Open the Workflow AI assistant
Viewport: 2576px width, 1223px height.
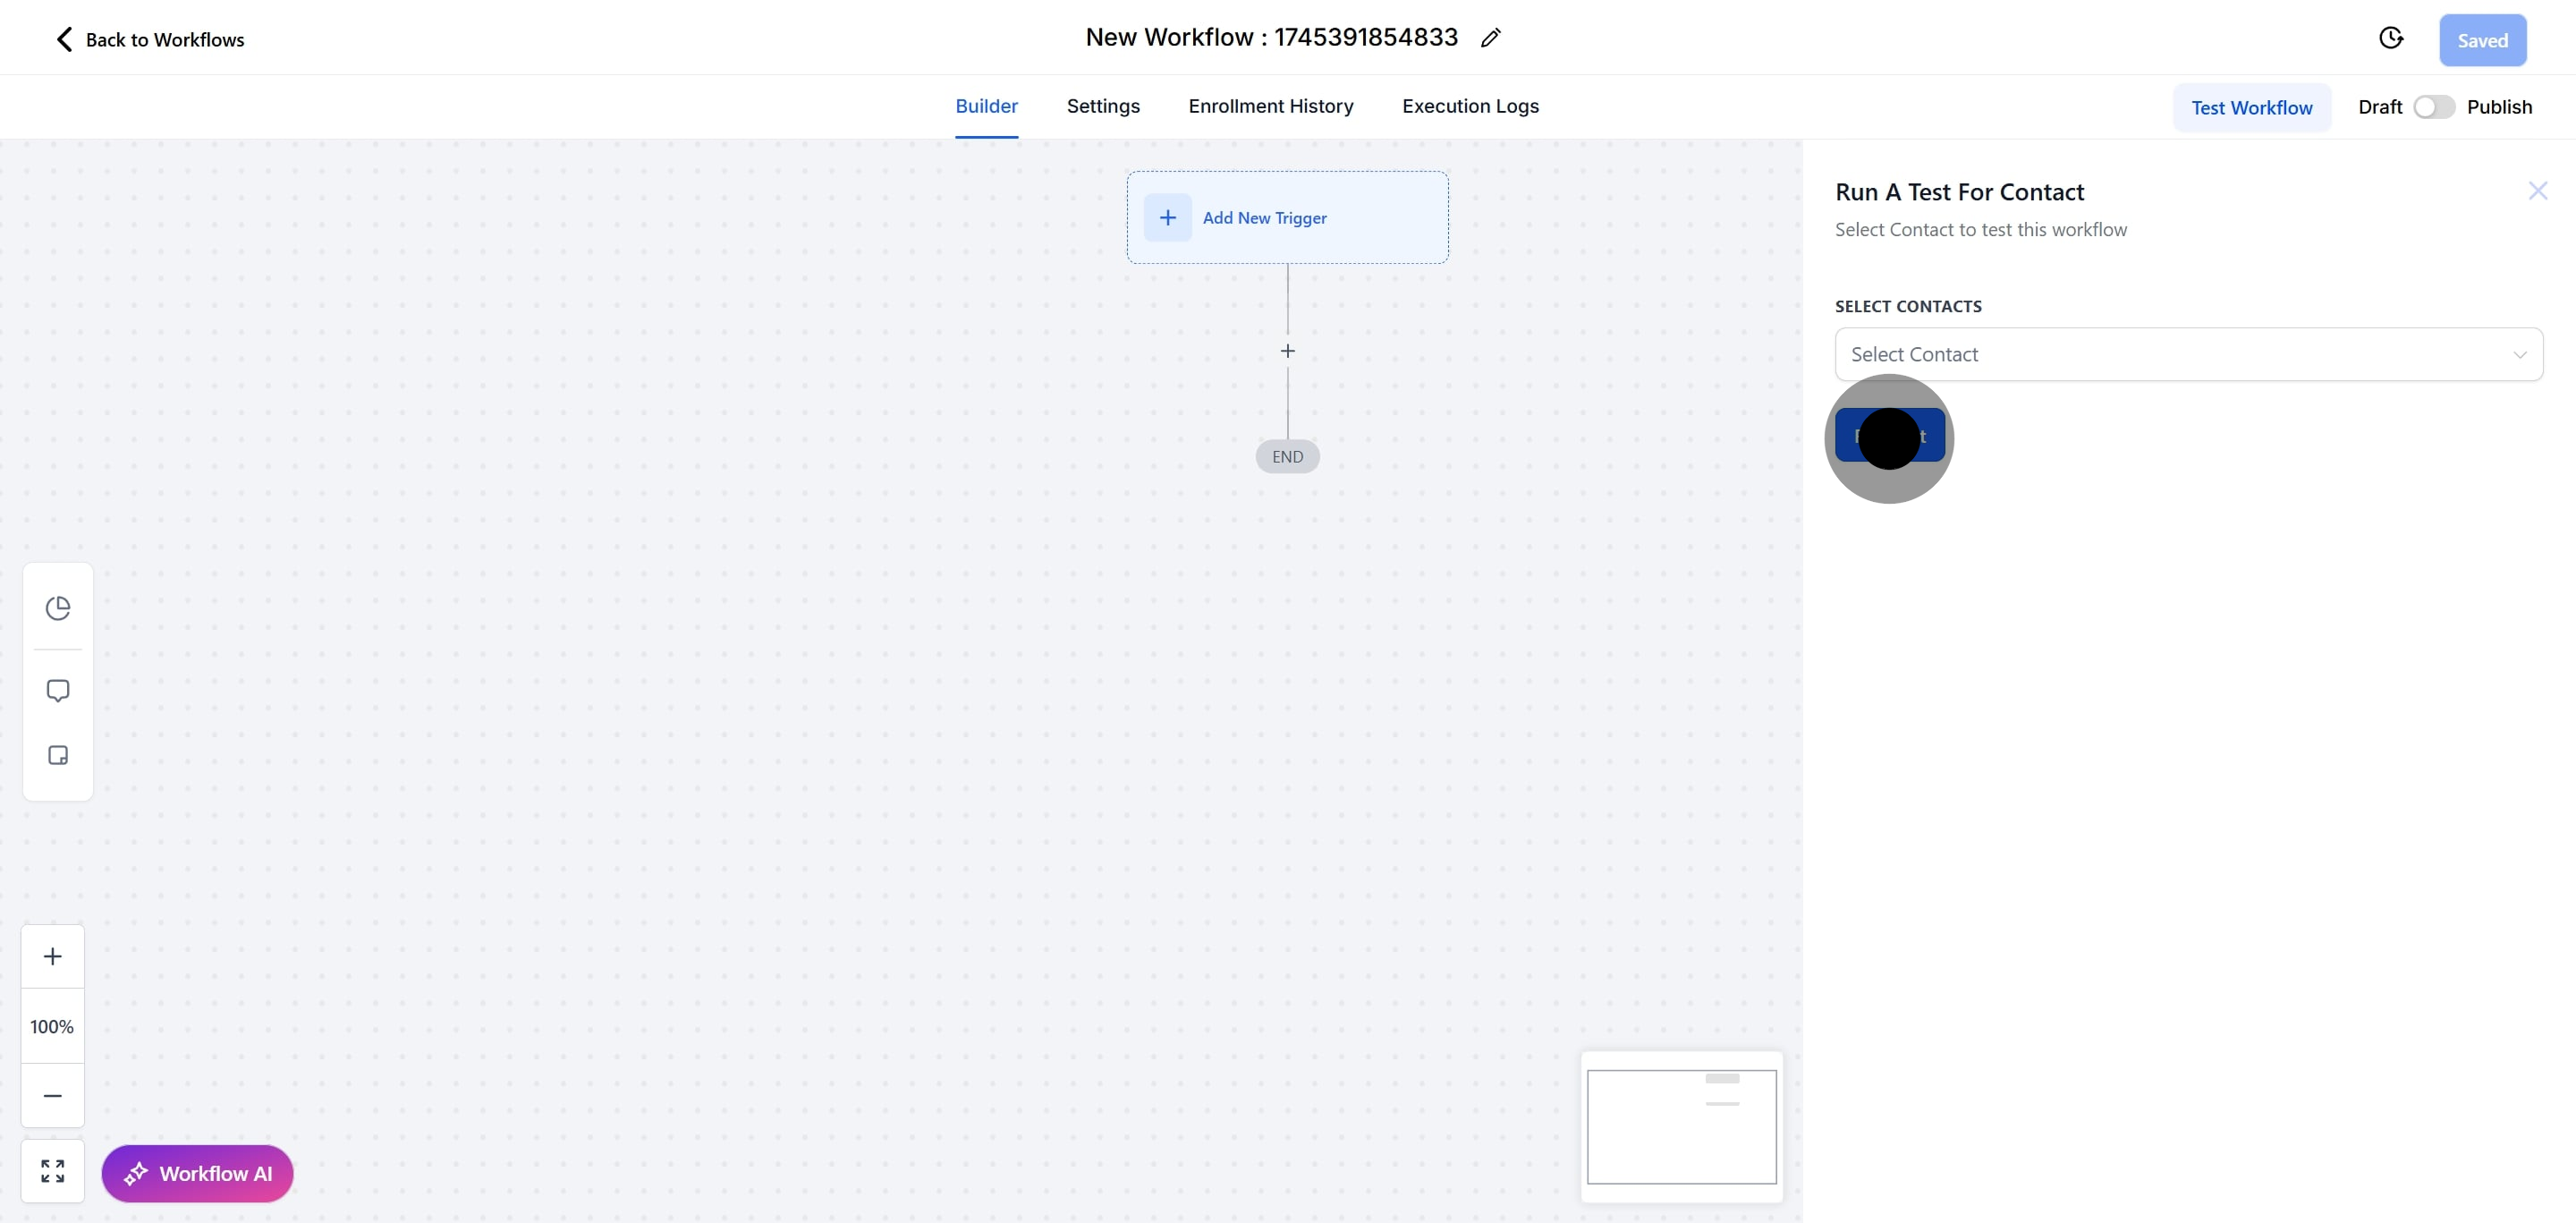click(197, 1173)
